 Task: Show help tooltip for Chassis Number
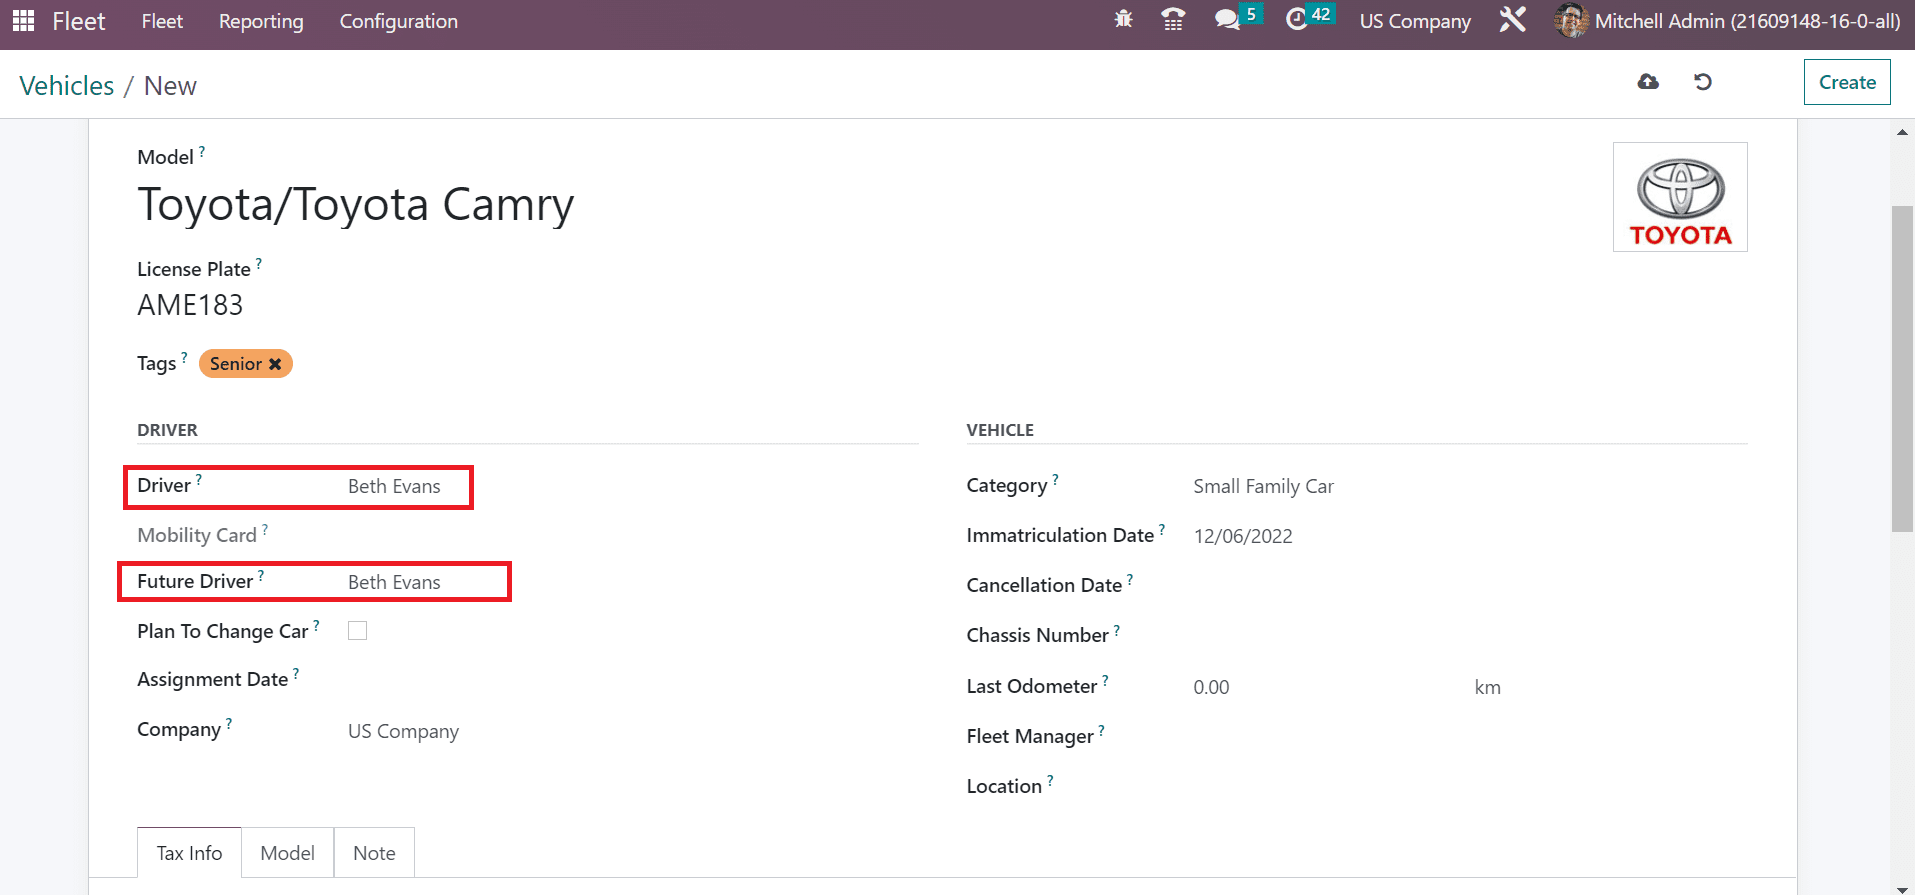pyautogui.click(x=1117, y=629)
